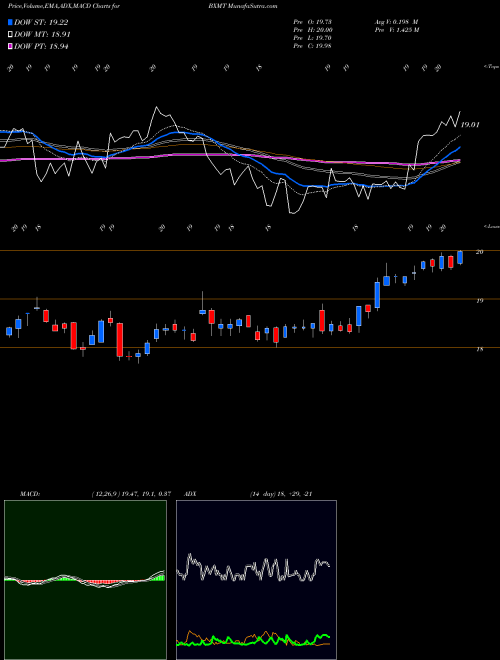
Task: Click the '<Tops' label beside the chart
Action: [492, 67]
